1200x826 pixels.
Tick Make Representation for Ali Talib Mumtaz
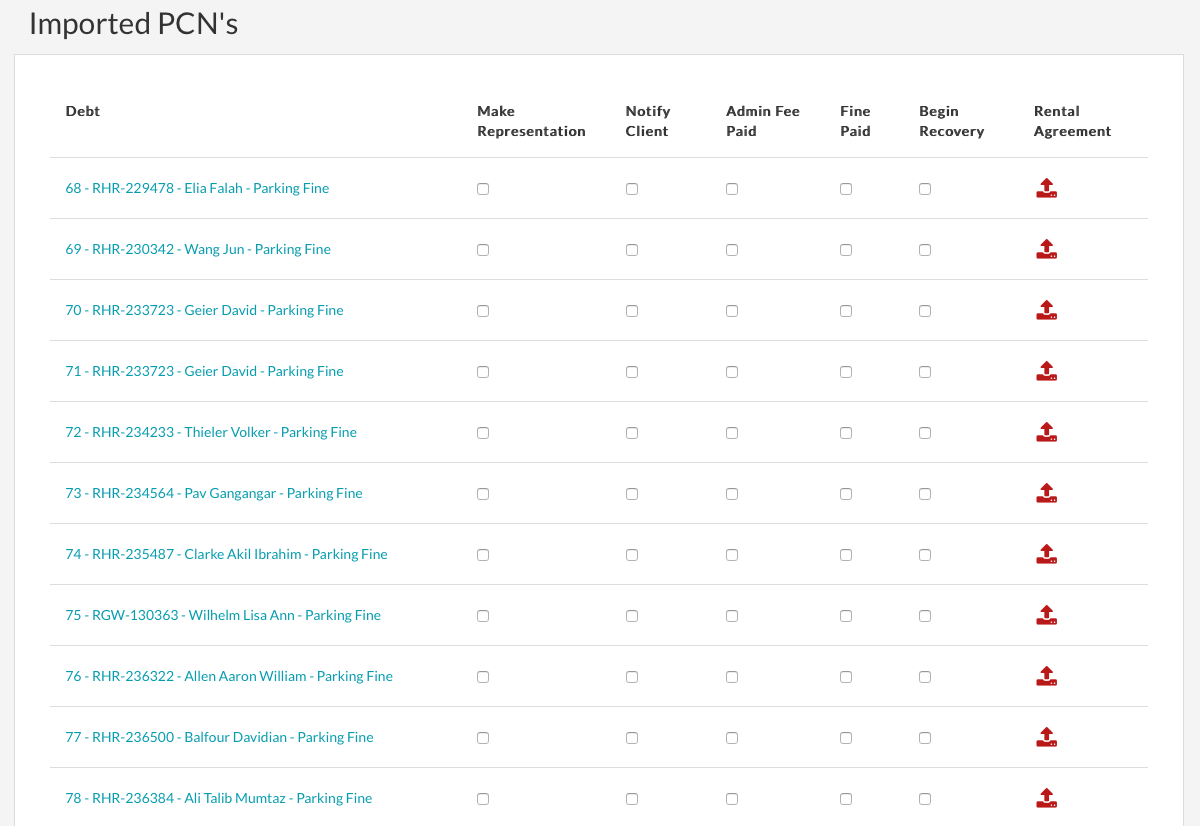pyautogui.click(x=483, y=799)
